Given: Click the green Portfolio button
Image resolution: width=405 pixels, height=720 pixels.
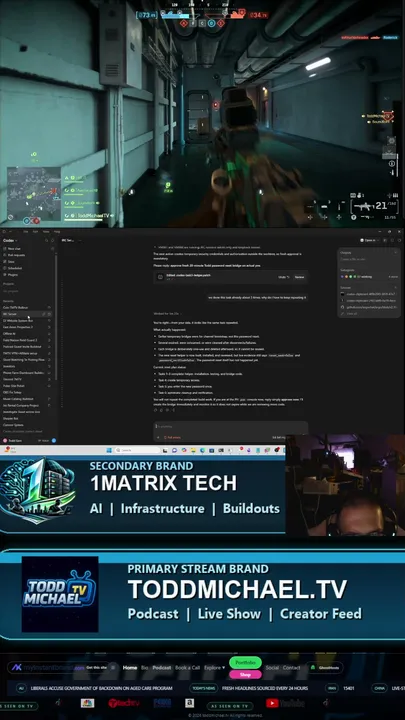Looking at the screenshot, I should pyautogui.click(x=245, y=662).
